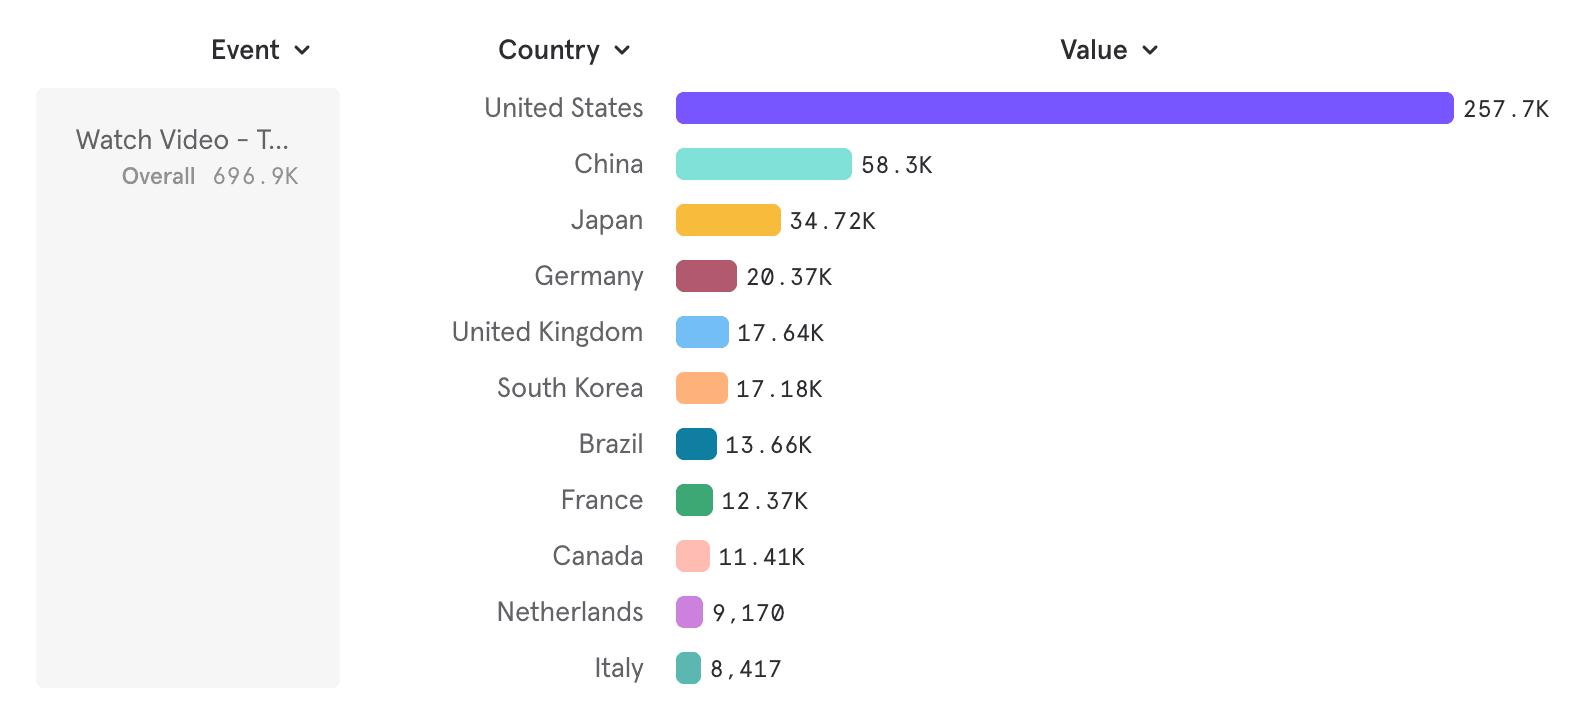1584x712 pixels.
Task: Expand the Country column dropdown
Action: (x=564, y=50)
